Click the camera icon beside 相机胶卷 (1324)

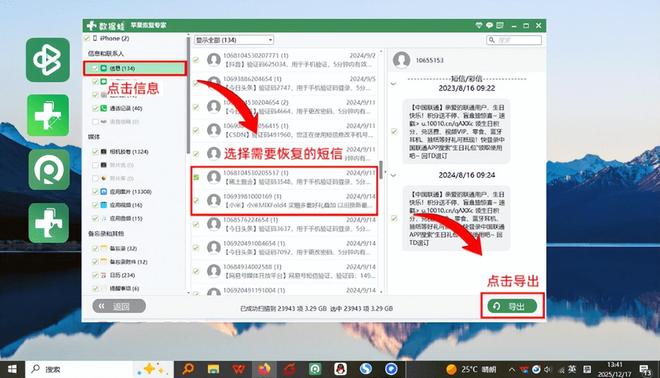click(x=104, y=152)
